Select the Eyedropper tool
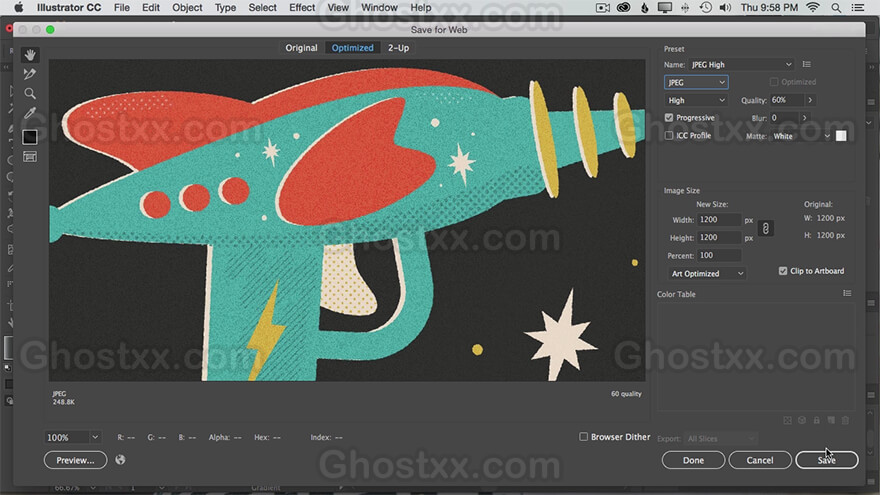 [30, 113]
